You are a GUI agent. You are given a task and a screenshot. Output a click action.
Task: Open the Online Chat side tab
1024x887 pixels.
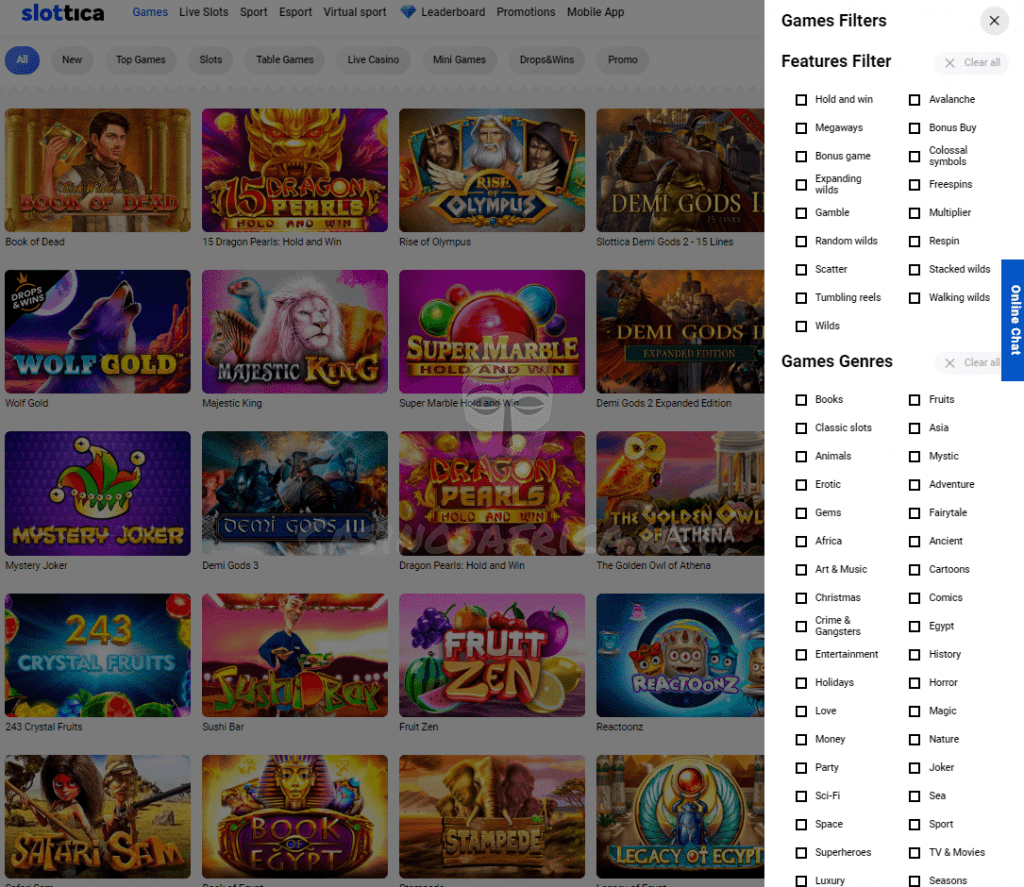coord(1014,320)
